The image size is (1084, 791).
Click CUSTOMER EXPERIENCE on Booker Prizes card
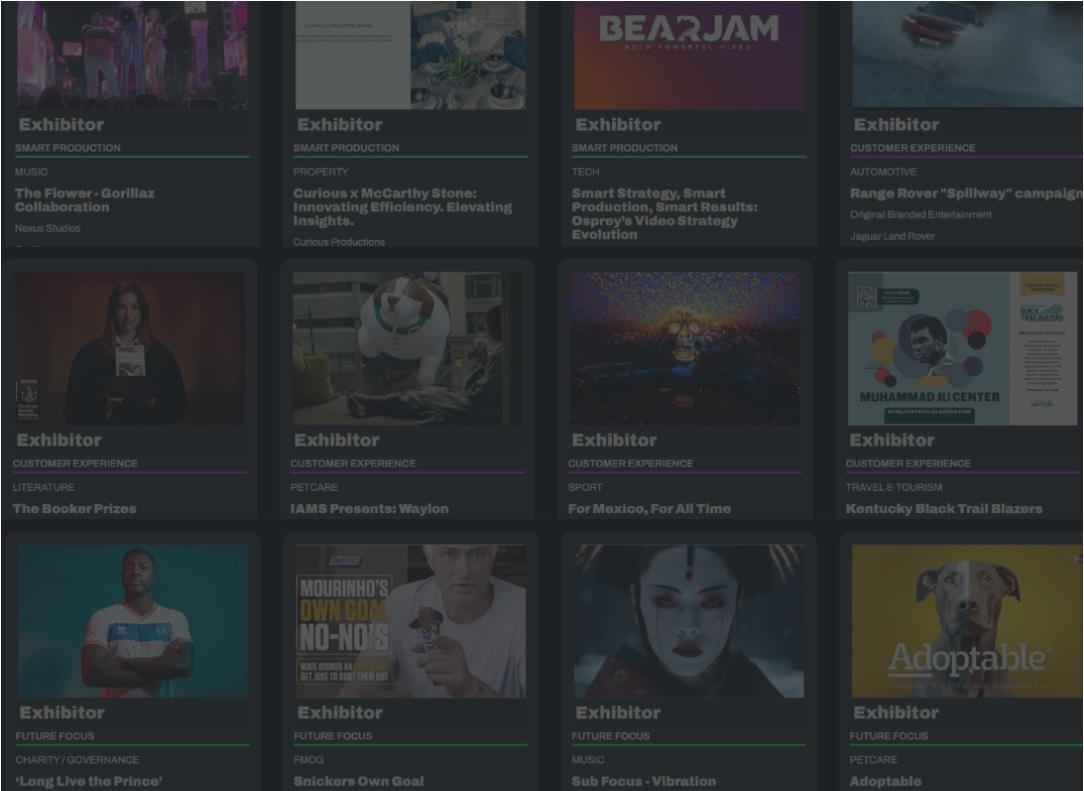[x=75, y=464]
